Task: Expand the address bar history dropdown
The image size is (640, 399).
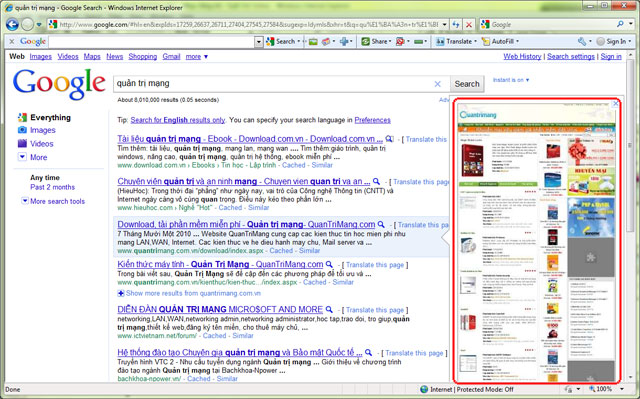Action: (x=444, y=24)
